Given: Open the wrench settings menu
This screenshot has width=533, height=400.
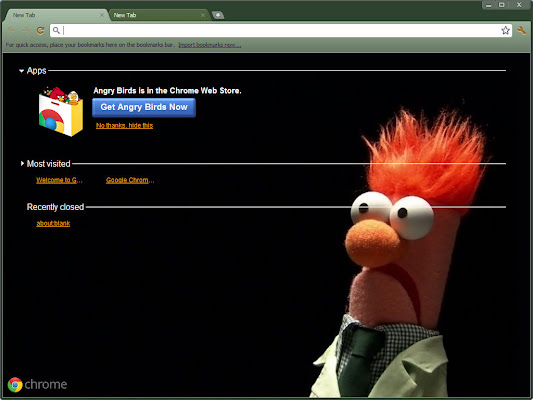Looking at the screenshot, I should [521, 31].
